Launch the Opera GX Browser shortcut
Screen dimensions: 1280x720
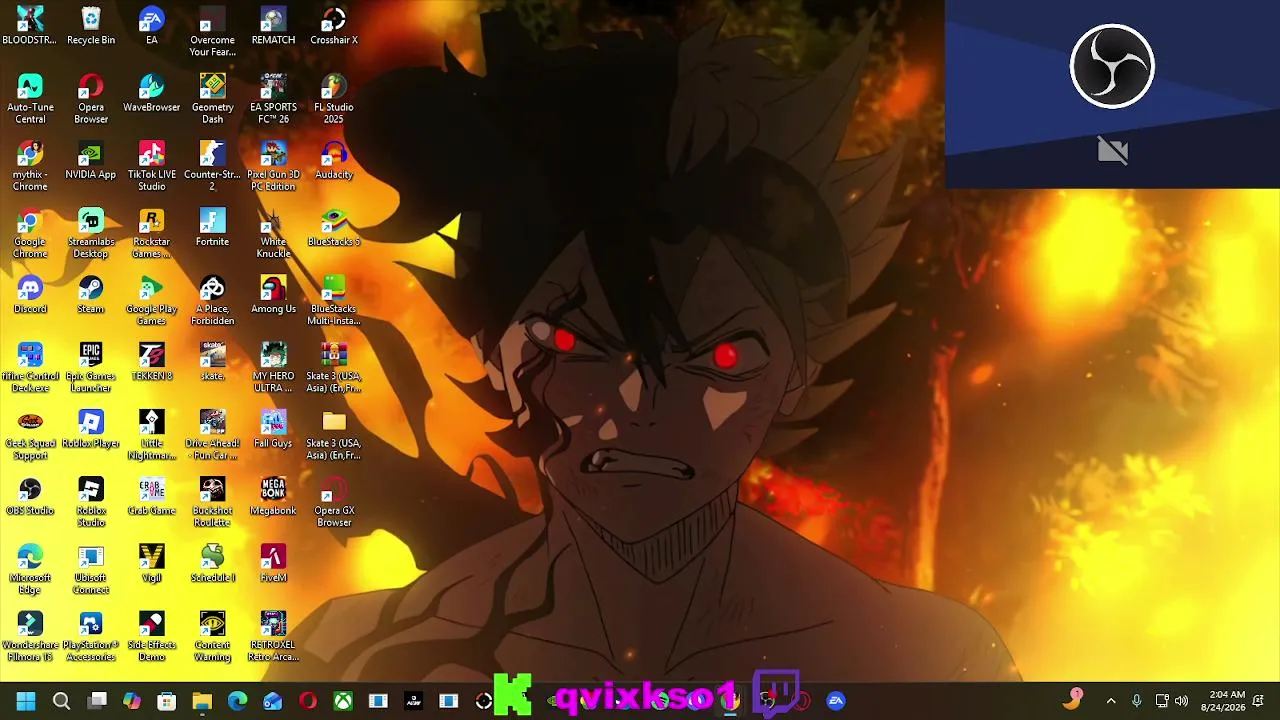tap(334, 501)
